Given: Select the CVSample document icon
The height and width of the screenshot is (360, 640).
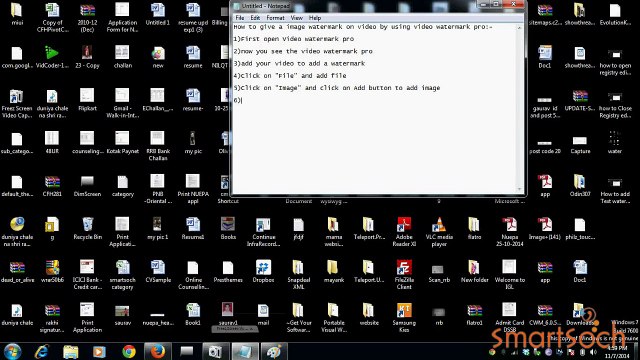Looking at the screenshot, I should 158,272.
